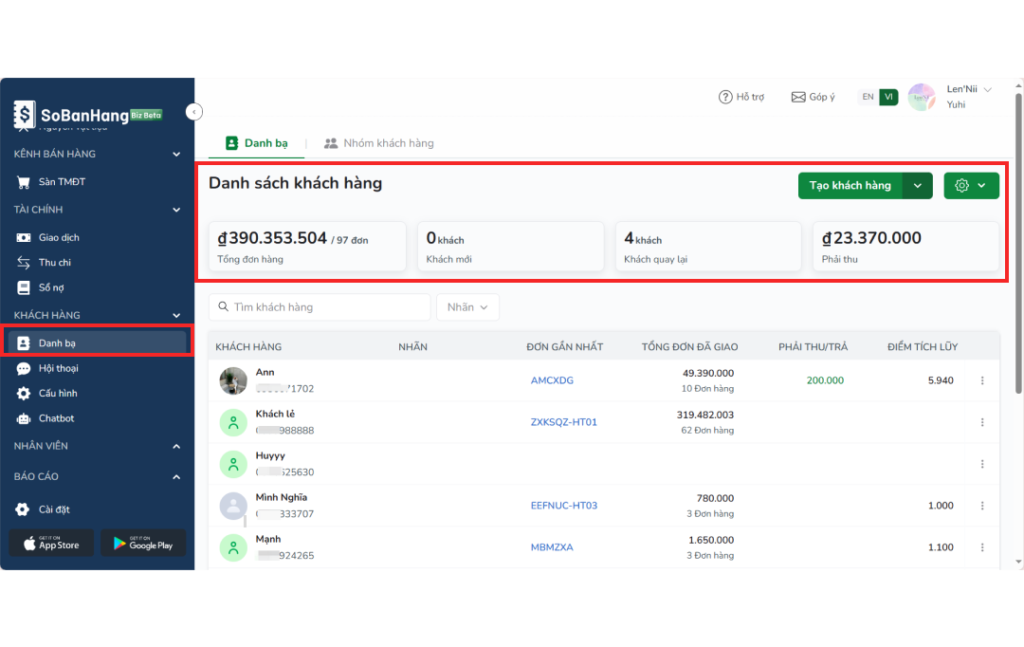Open Thu chi menu item
The image size is (1024, 647).
(97, 262)
